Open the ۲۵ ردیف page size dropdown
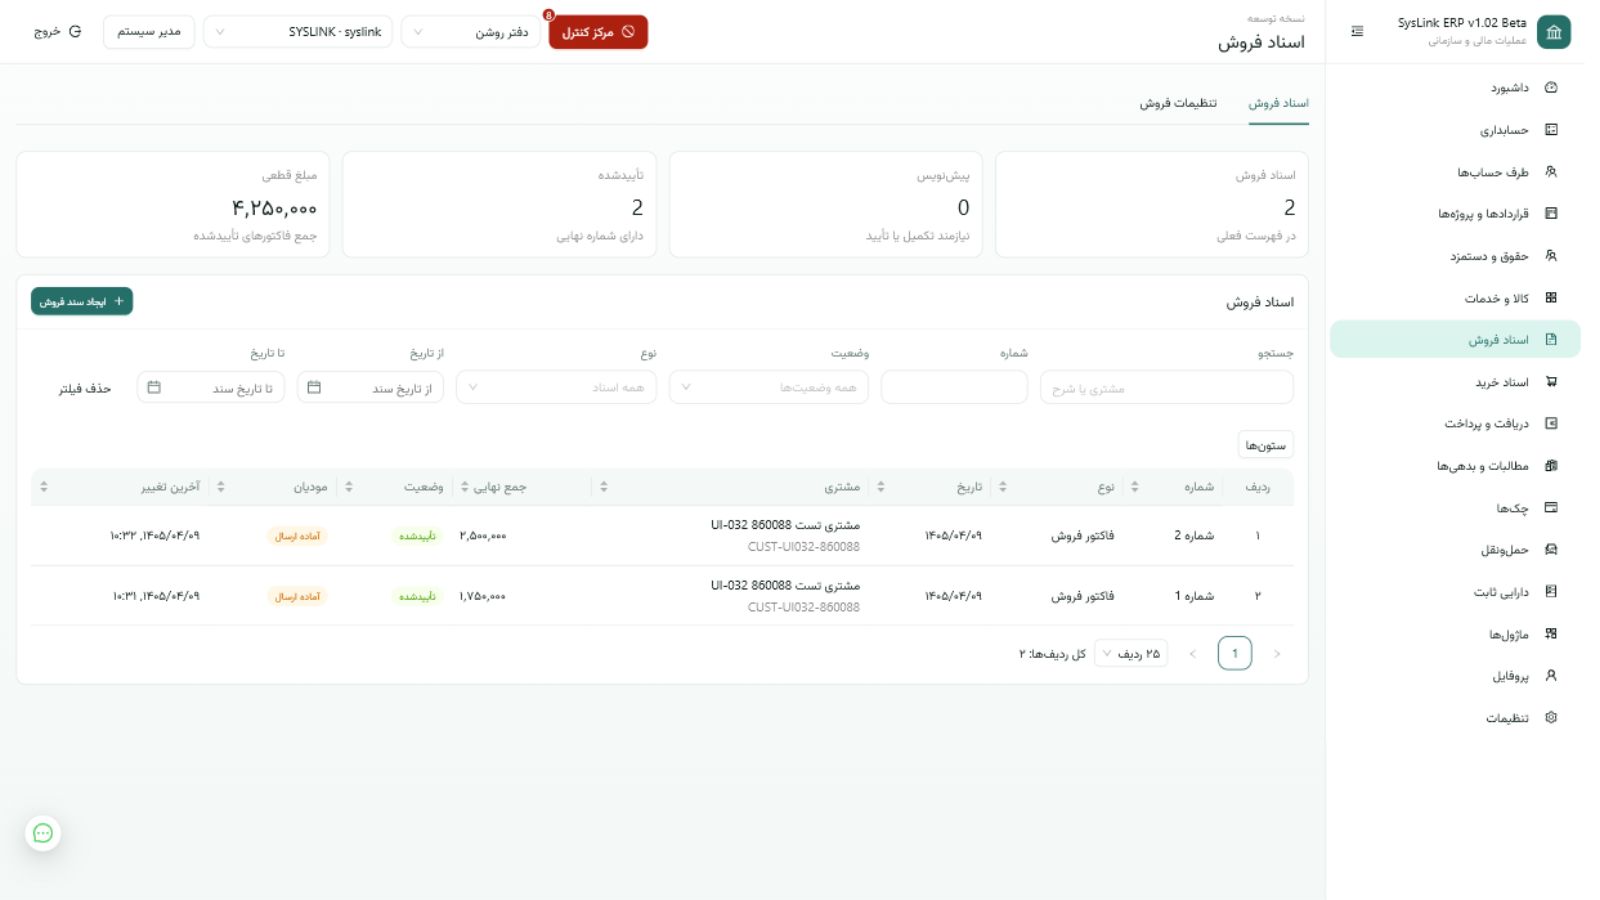The height and width of the screenshot is (900, 1600). (x=1131, y=653)
